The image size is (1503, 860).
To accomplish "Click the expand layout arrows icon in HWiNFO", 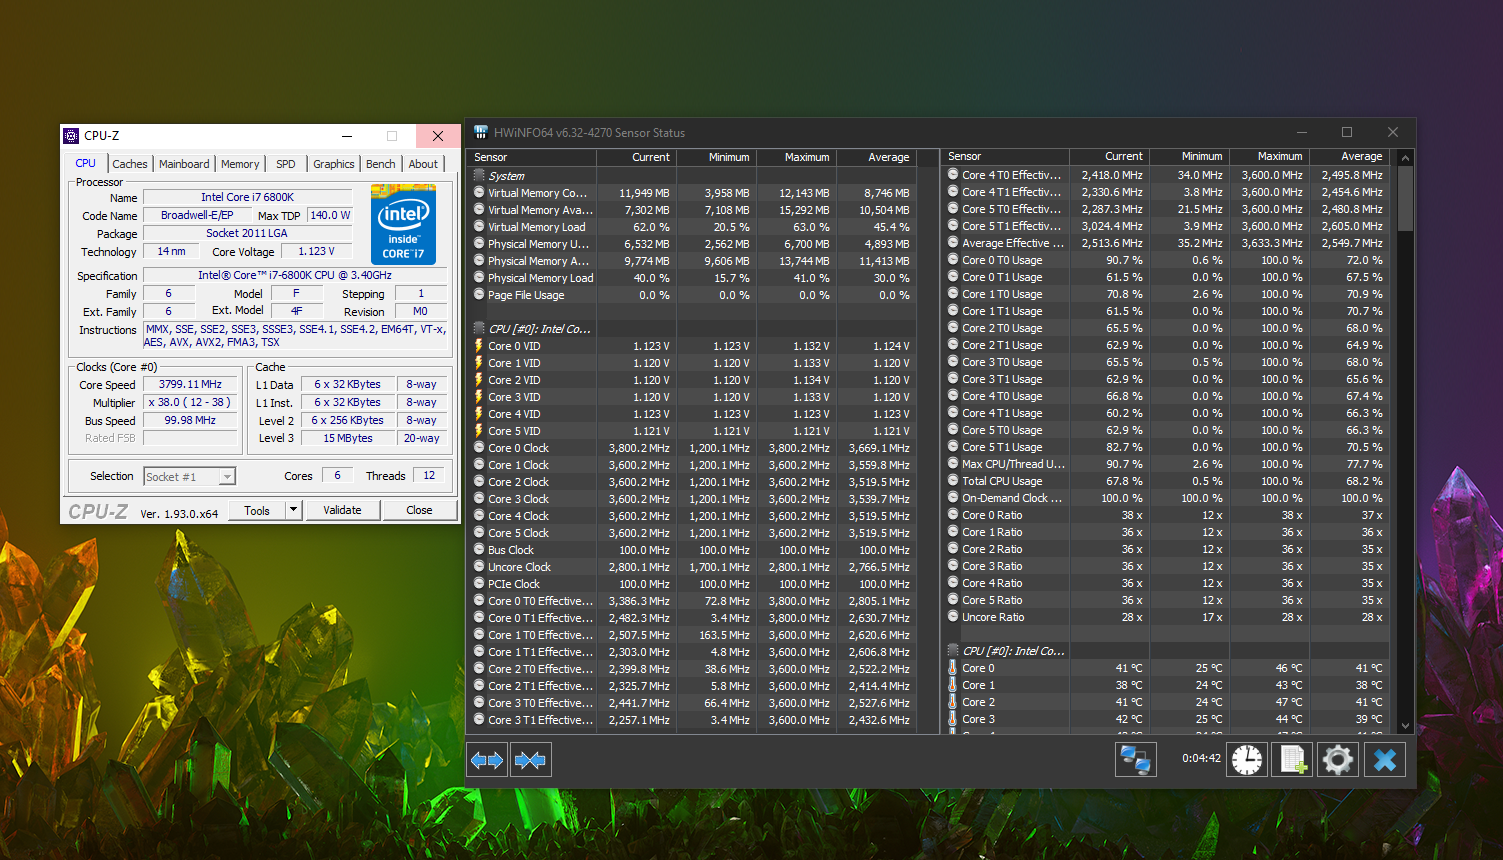I will pyautogui.click(x=487, y=760).
